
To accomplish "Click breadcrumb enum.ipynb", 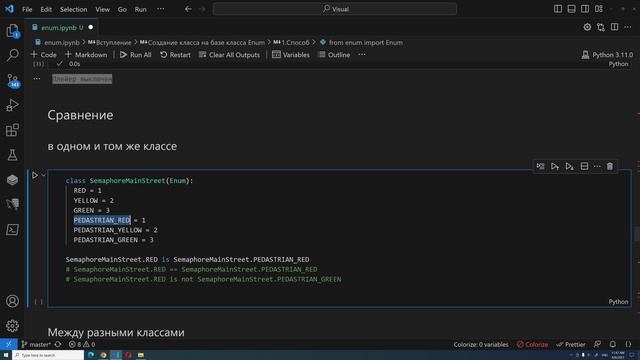I will [62, 42].
